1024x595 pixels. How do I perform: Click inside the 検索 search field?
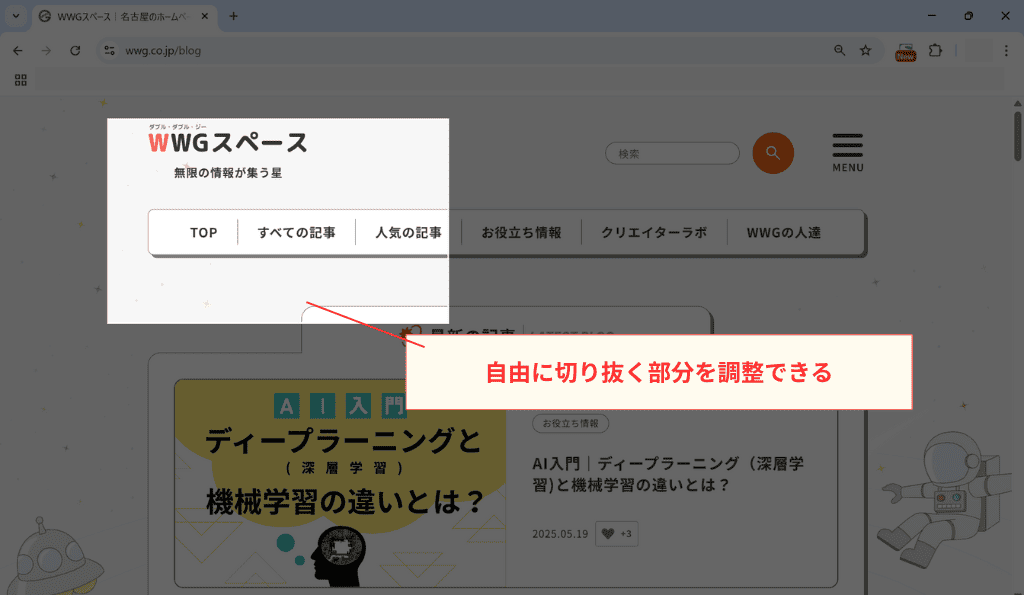coord(672,152)
